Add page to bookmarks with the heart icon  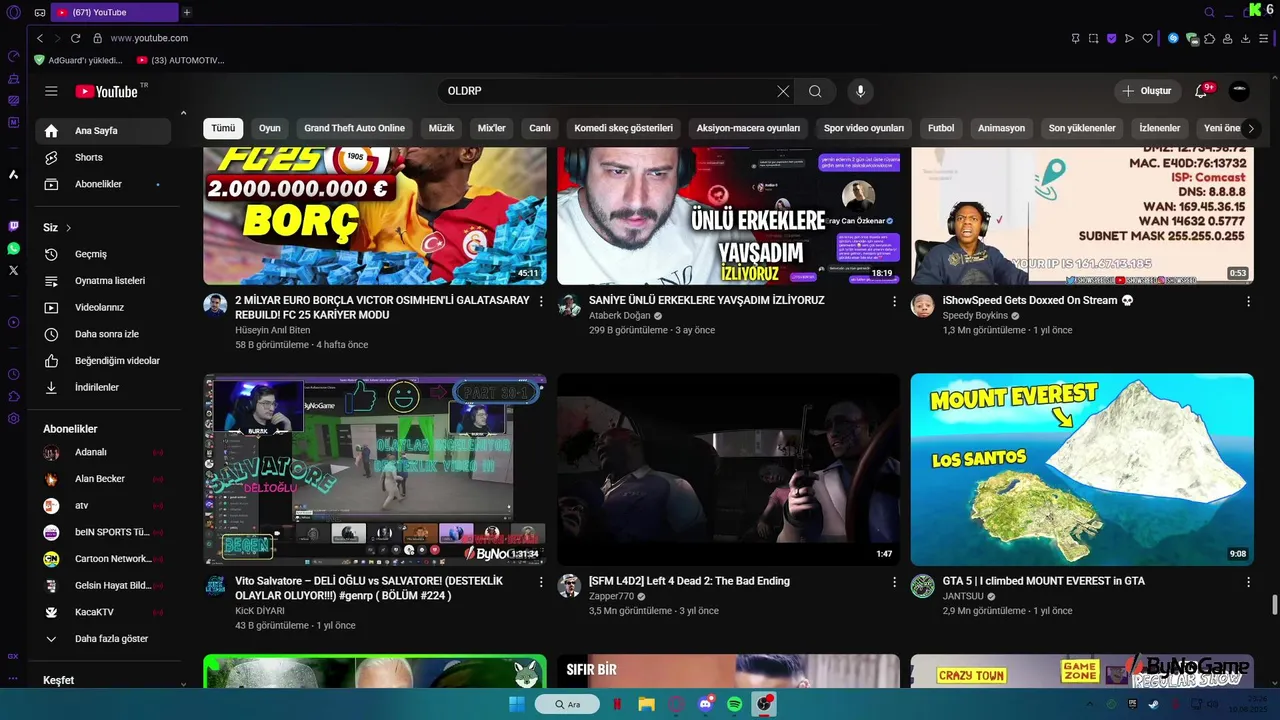point(1147,38)
